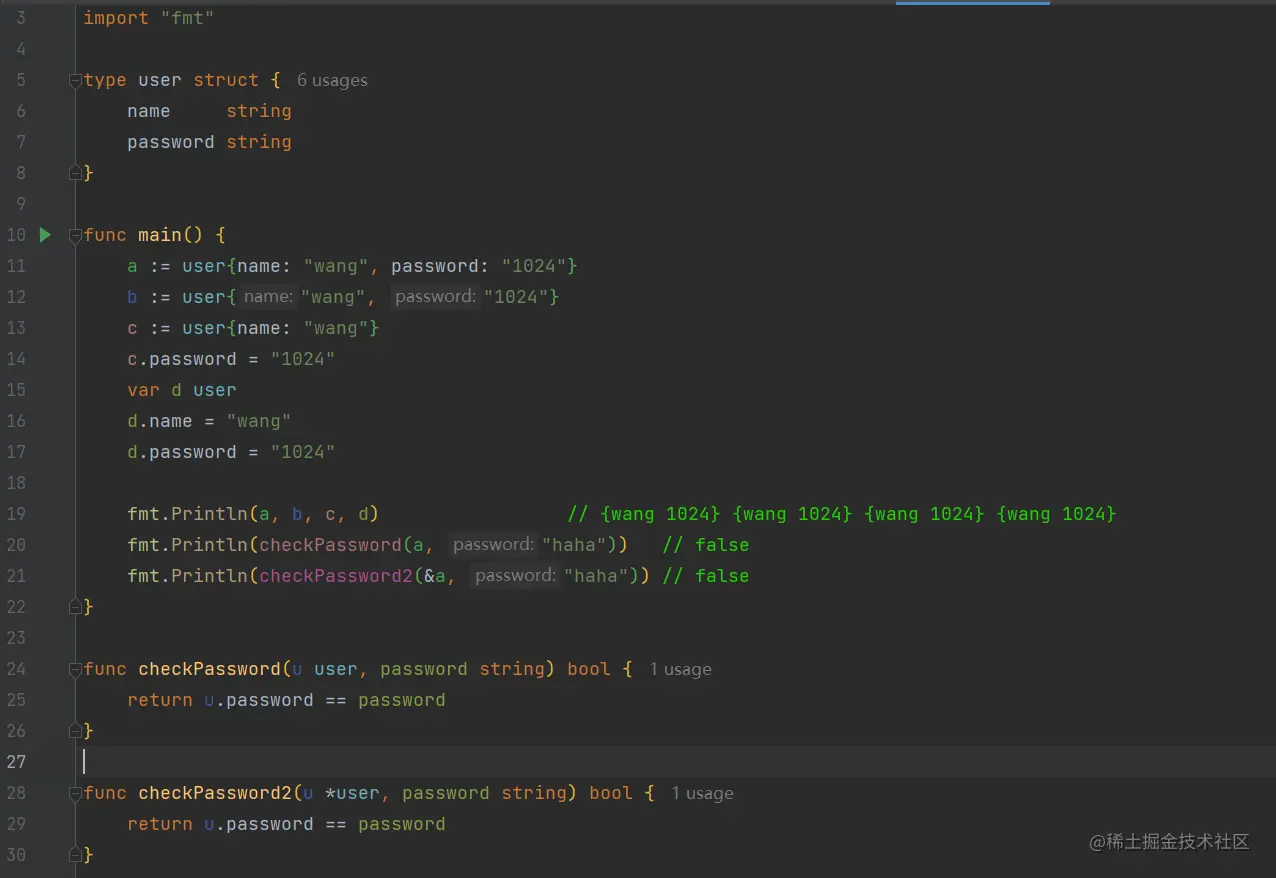Click checkPassword2 function name on line 28
This screenshot has height=878, width=1276.
pyautogui.click(x=215, y=793)
